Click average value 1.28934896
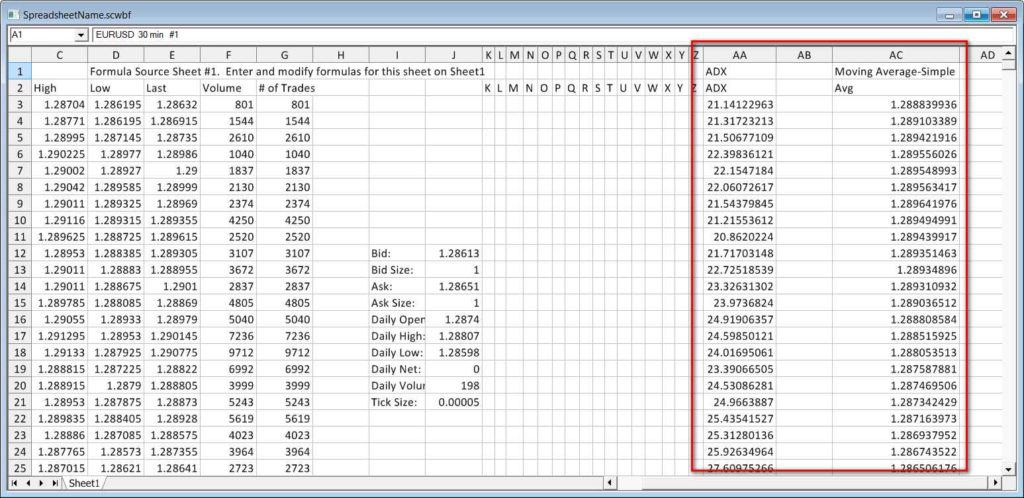The height and width of the screenshot is (498, 1024). pyautogui.click(x=896, y=270)
